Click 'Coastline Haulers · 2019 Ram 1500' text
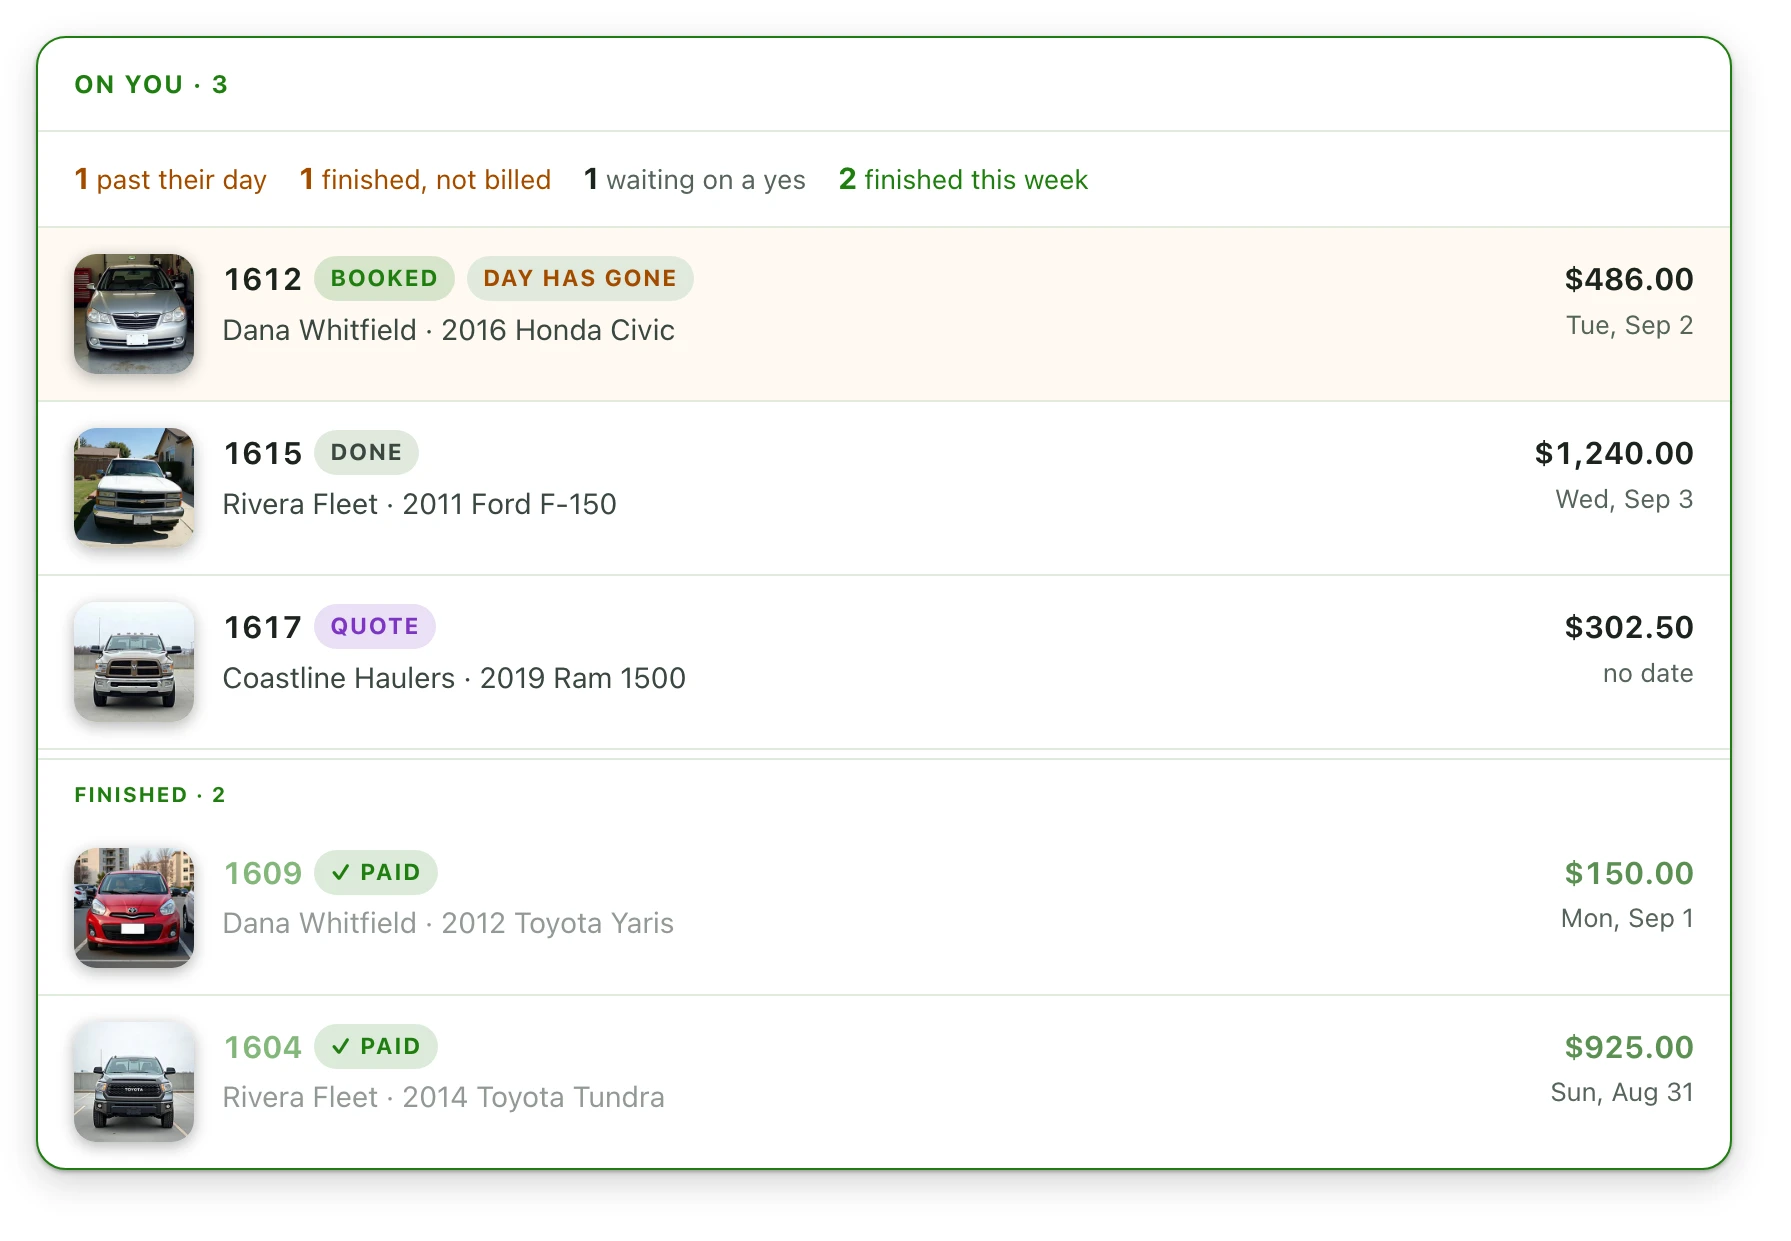The height and width of the screenshot is (1241, 1791). point(455,678)
